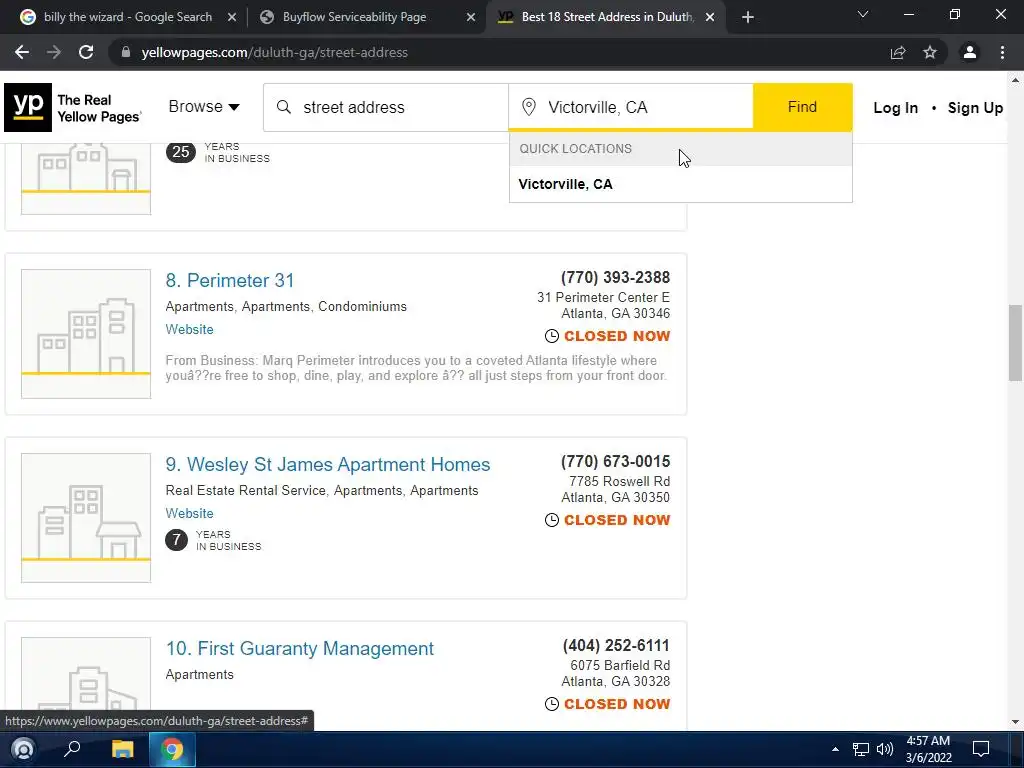
Task: Click the volume speaker icon
Action: point(885,749)
